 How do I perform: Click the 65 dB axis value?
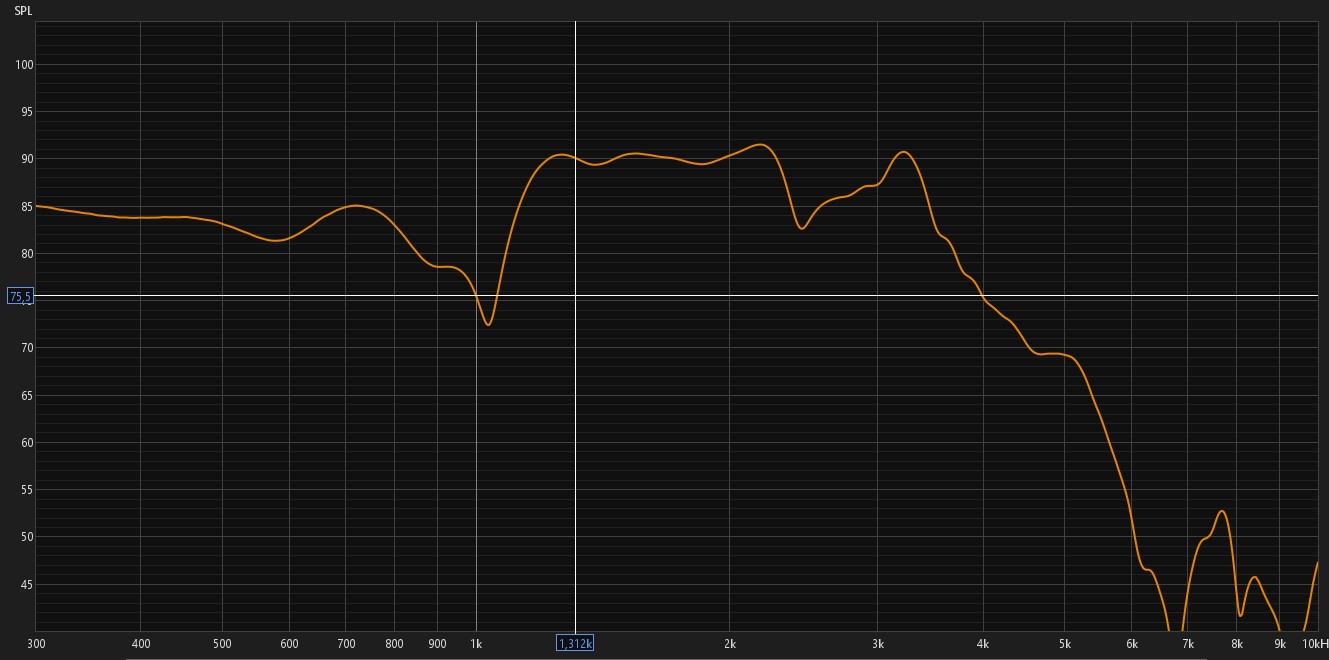(27, 396)
